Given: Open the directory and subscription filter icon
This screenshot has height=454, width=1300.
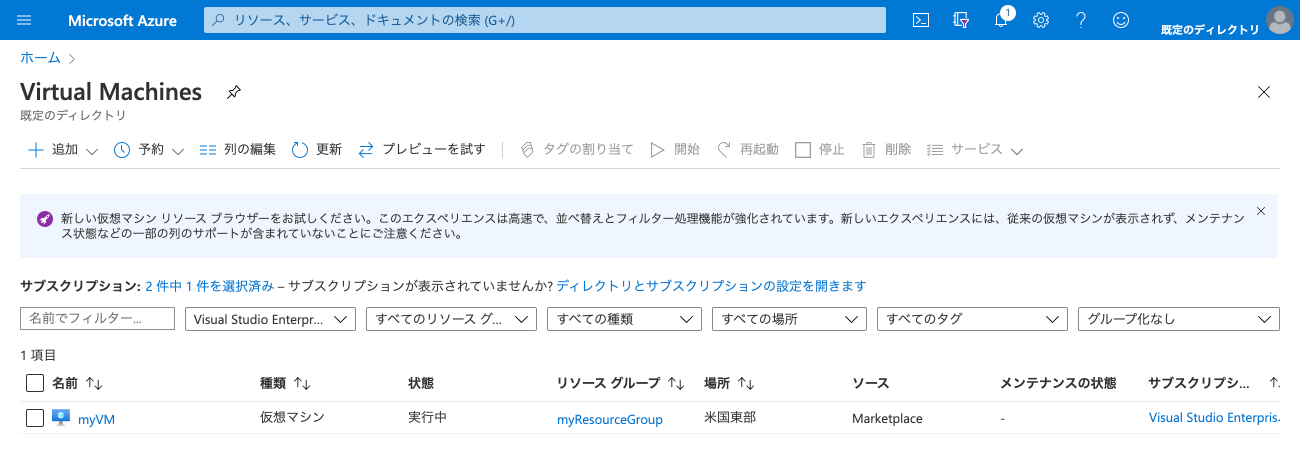Looking at the screenshot, I should tap(962, 20).
